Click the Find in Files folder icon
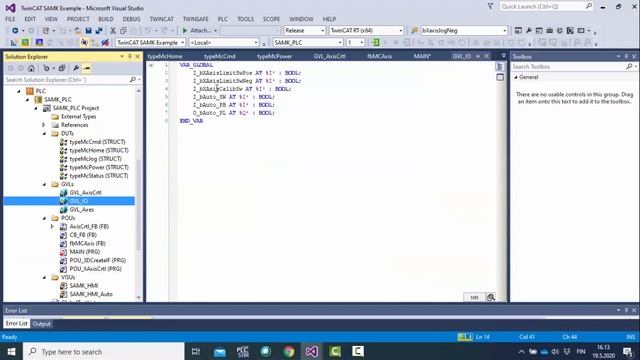The image size is (640, 360). [415, 31]
